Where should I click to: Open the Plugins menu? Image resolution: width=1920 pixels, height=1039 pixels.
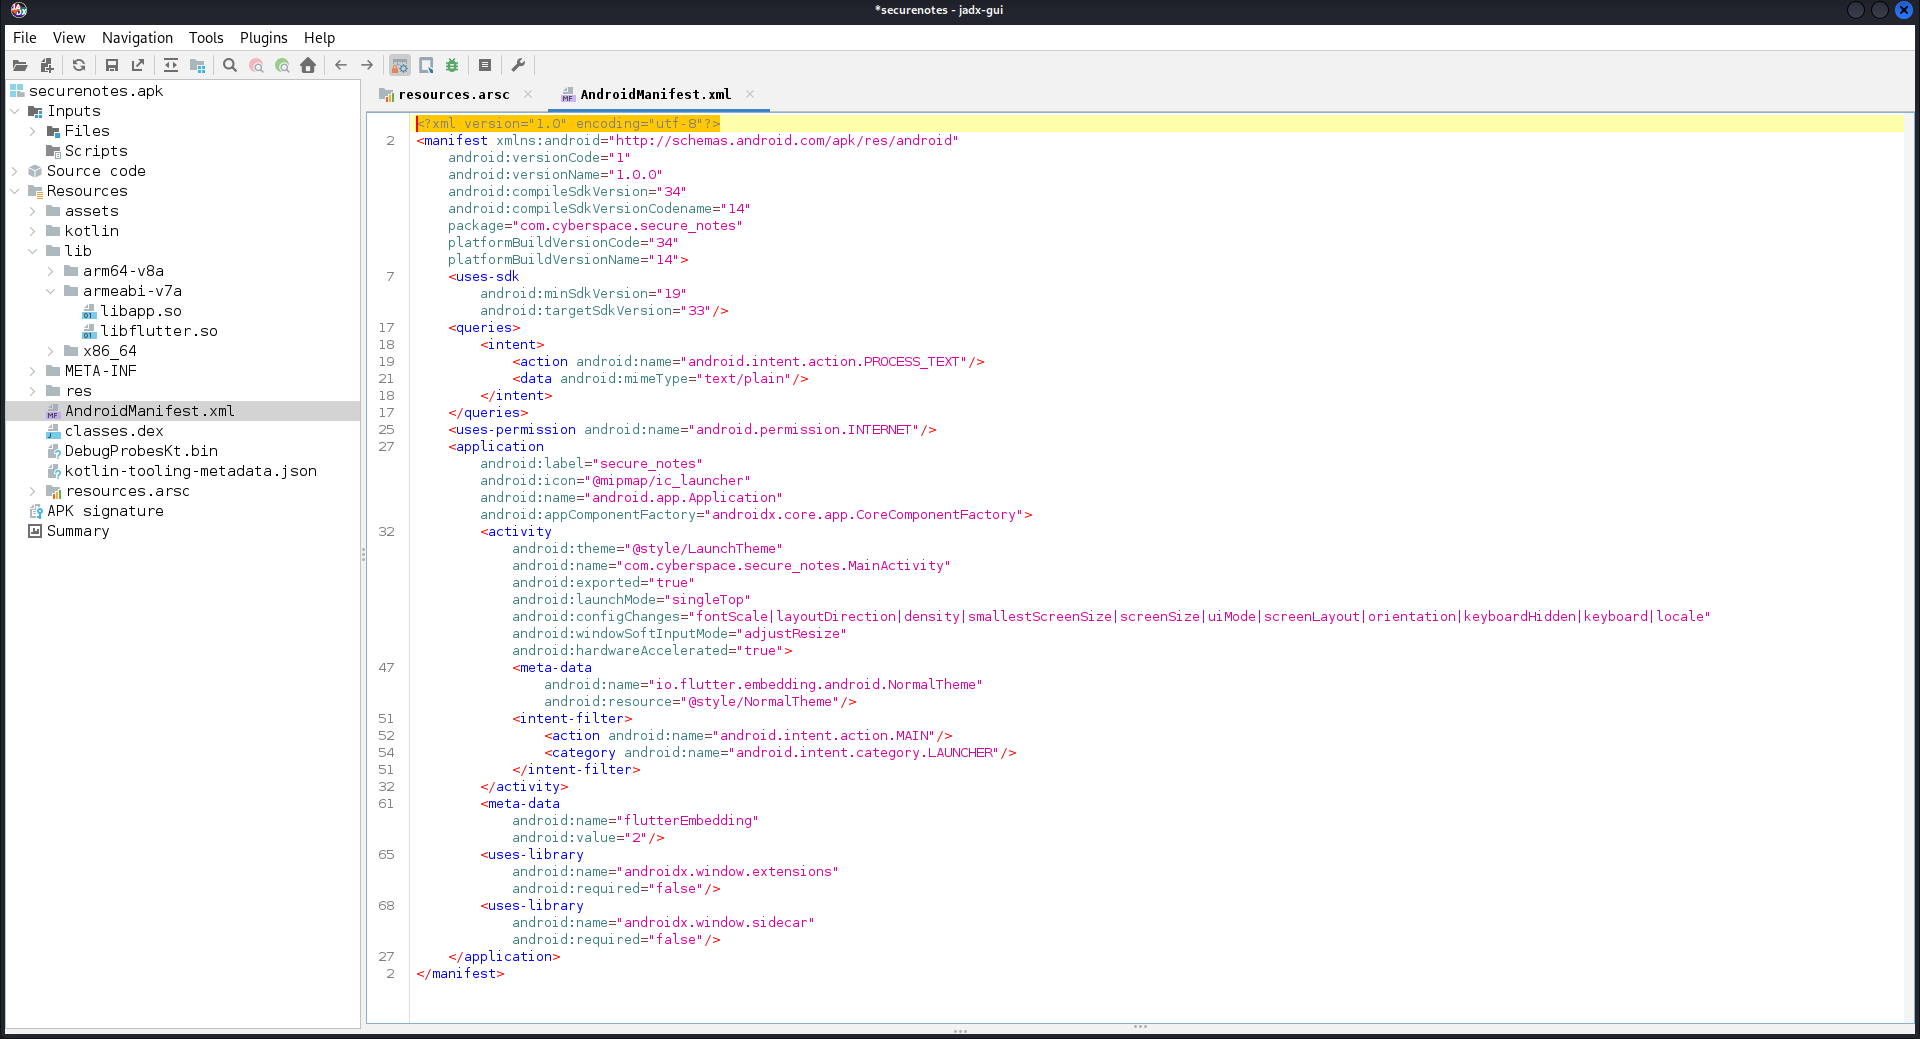(263, 38)
